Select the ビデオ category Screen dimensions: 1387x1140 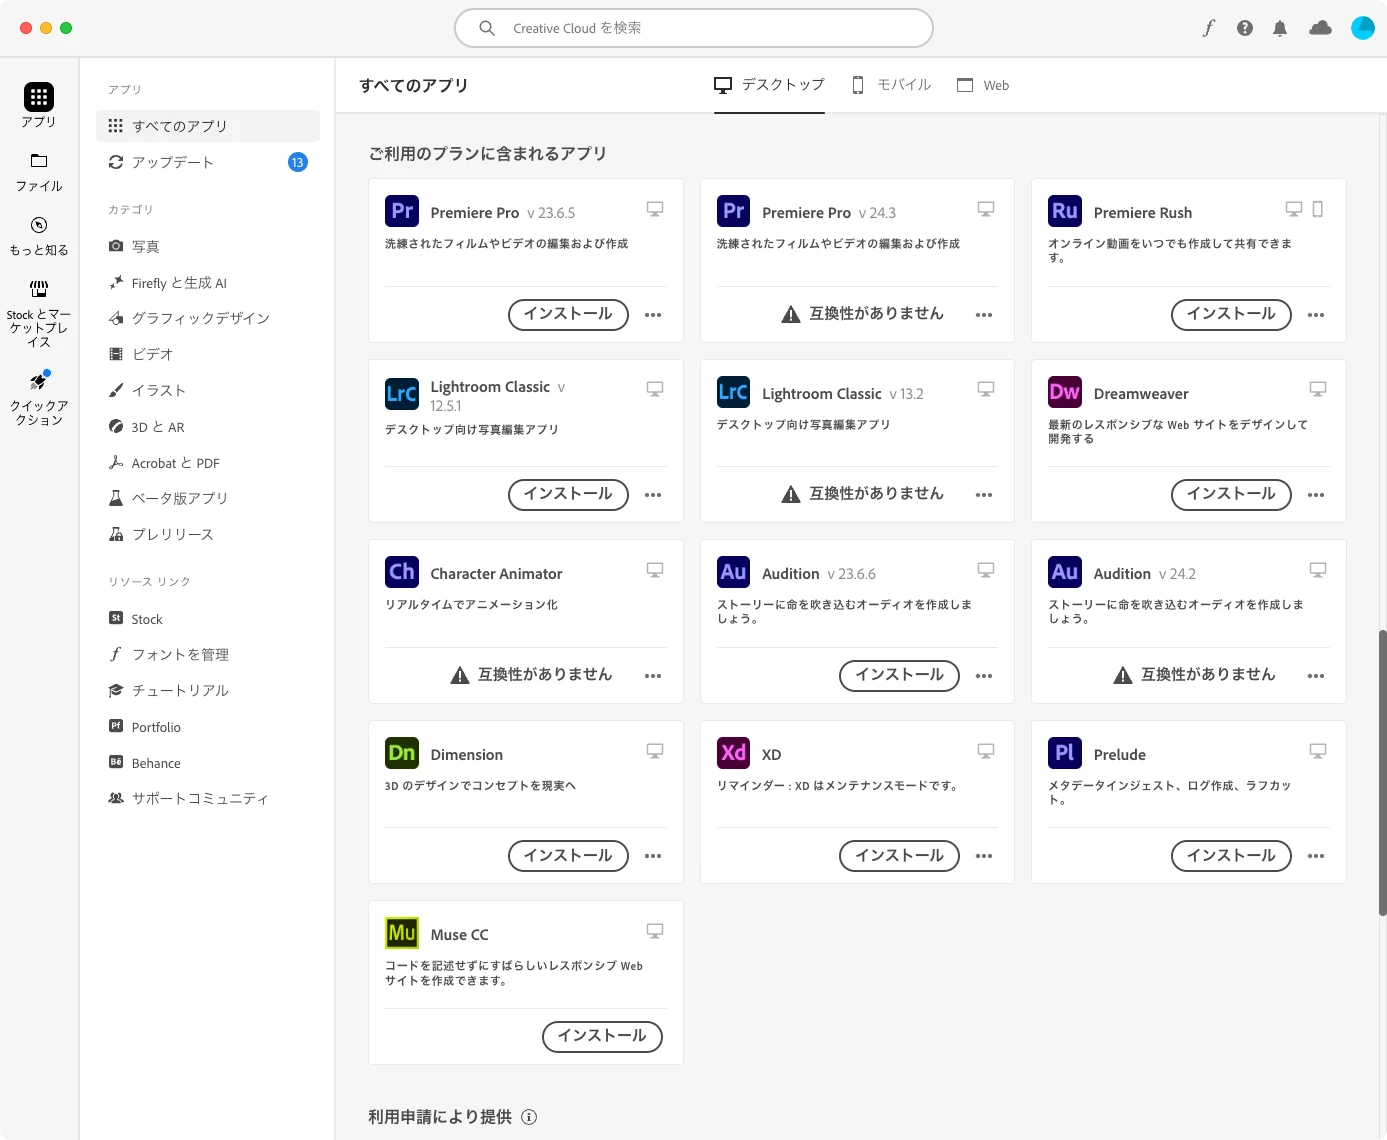tap(208, 354)
